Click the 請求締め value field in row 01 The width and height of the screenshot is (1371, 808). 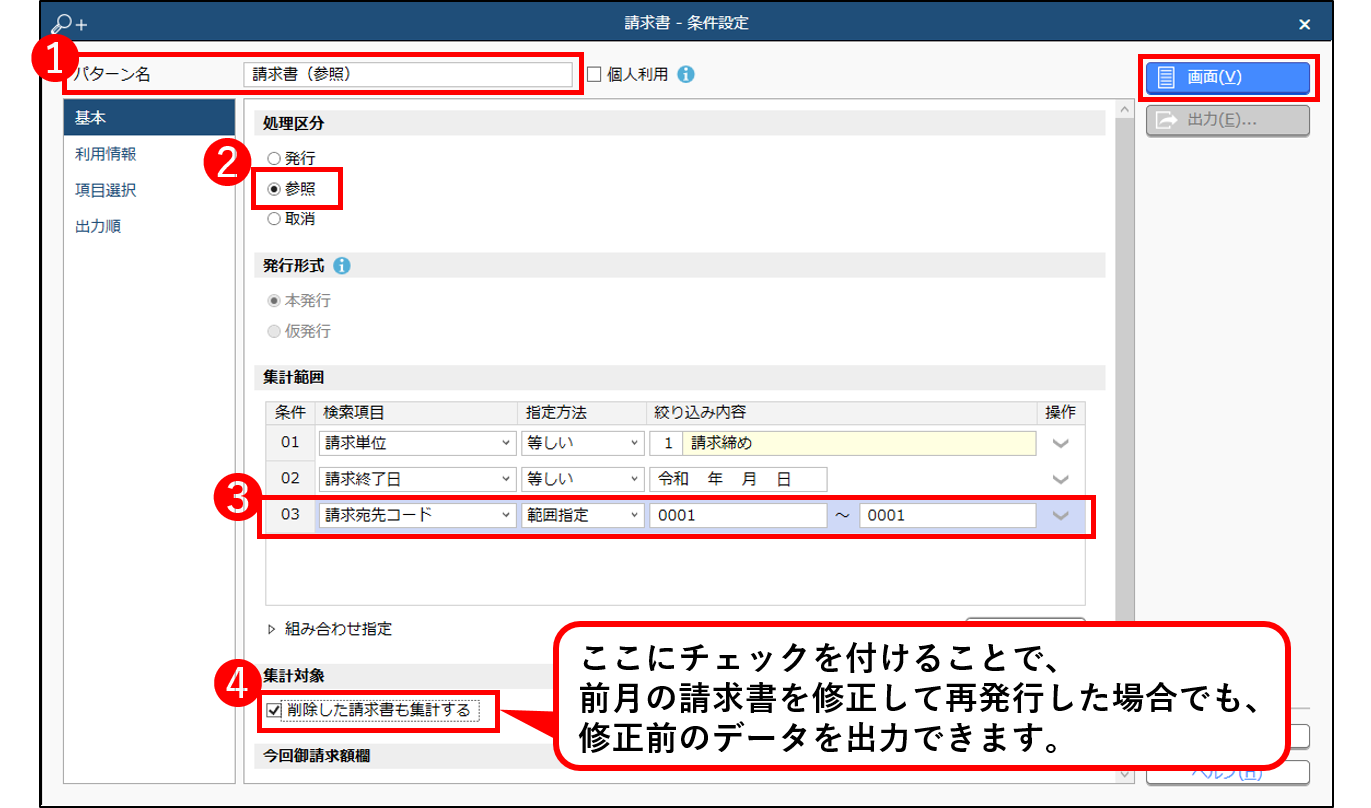860,443
